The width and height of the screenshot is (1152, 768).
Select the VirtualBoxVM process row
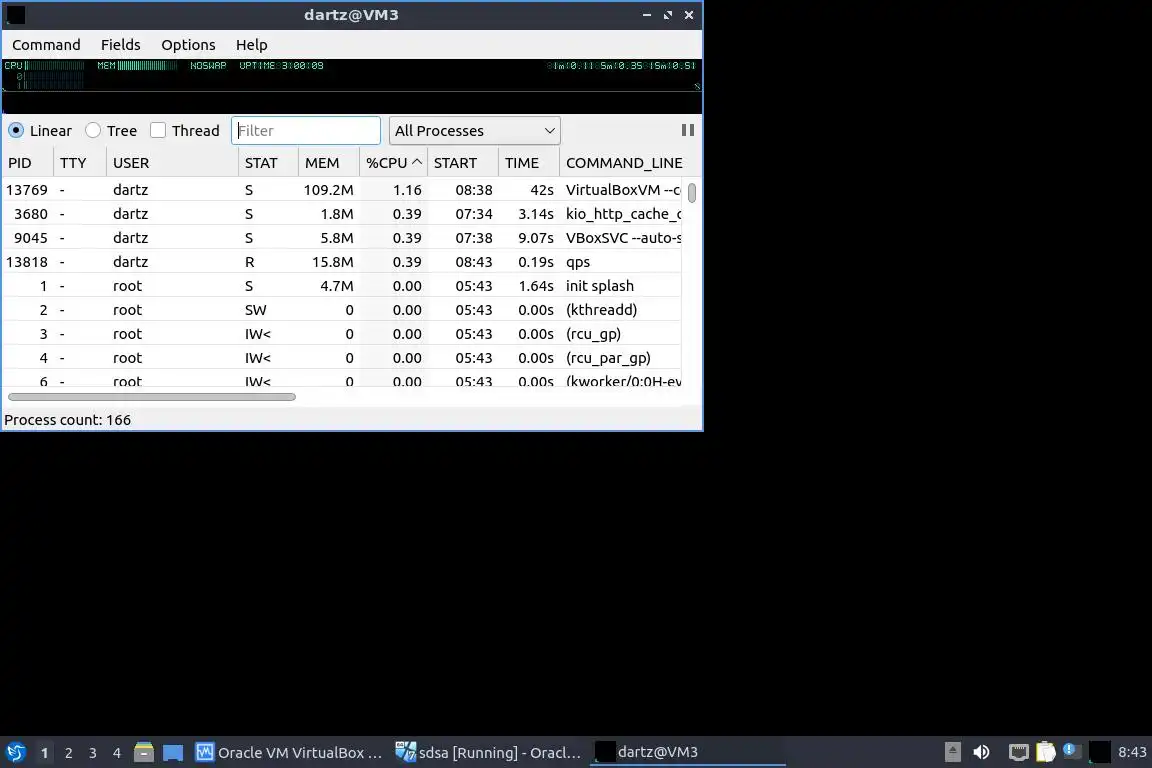342,190
